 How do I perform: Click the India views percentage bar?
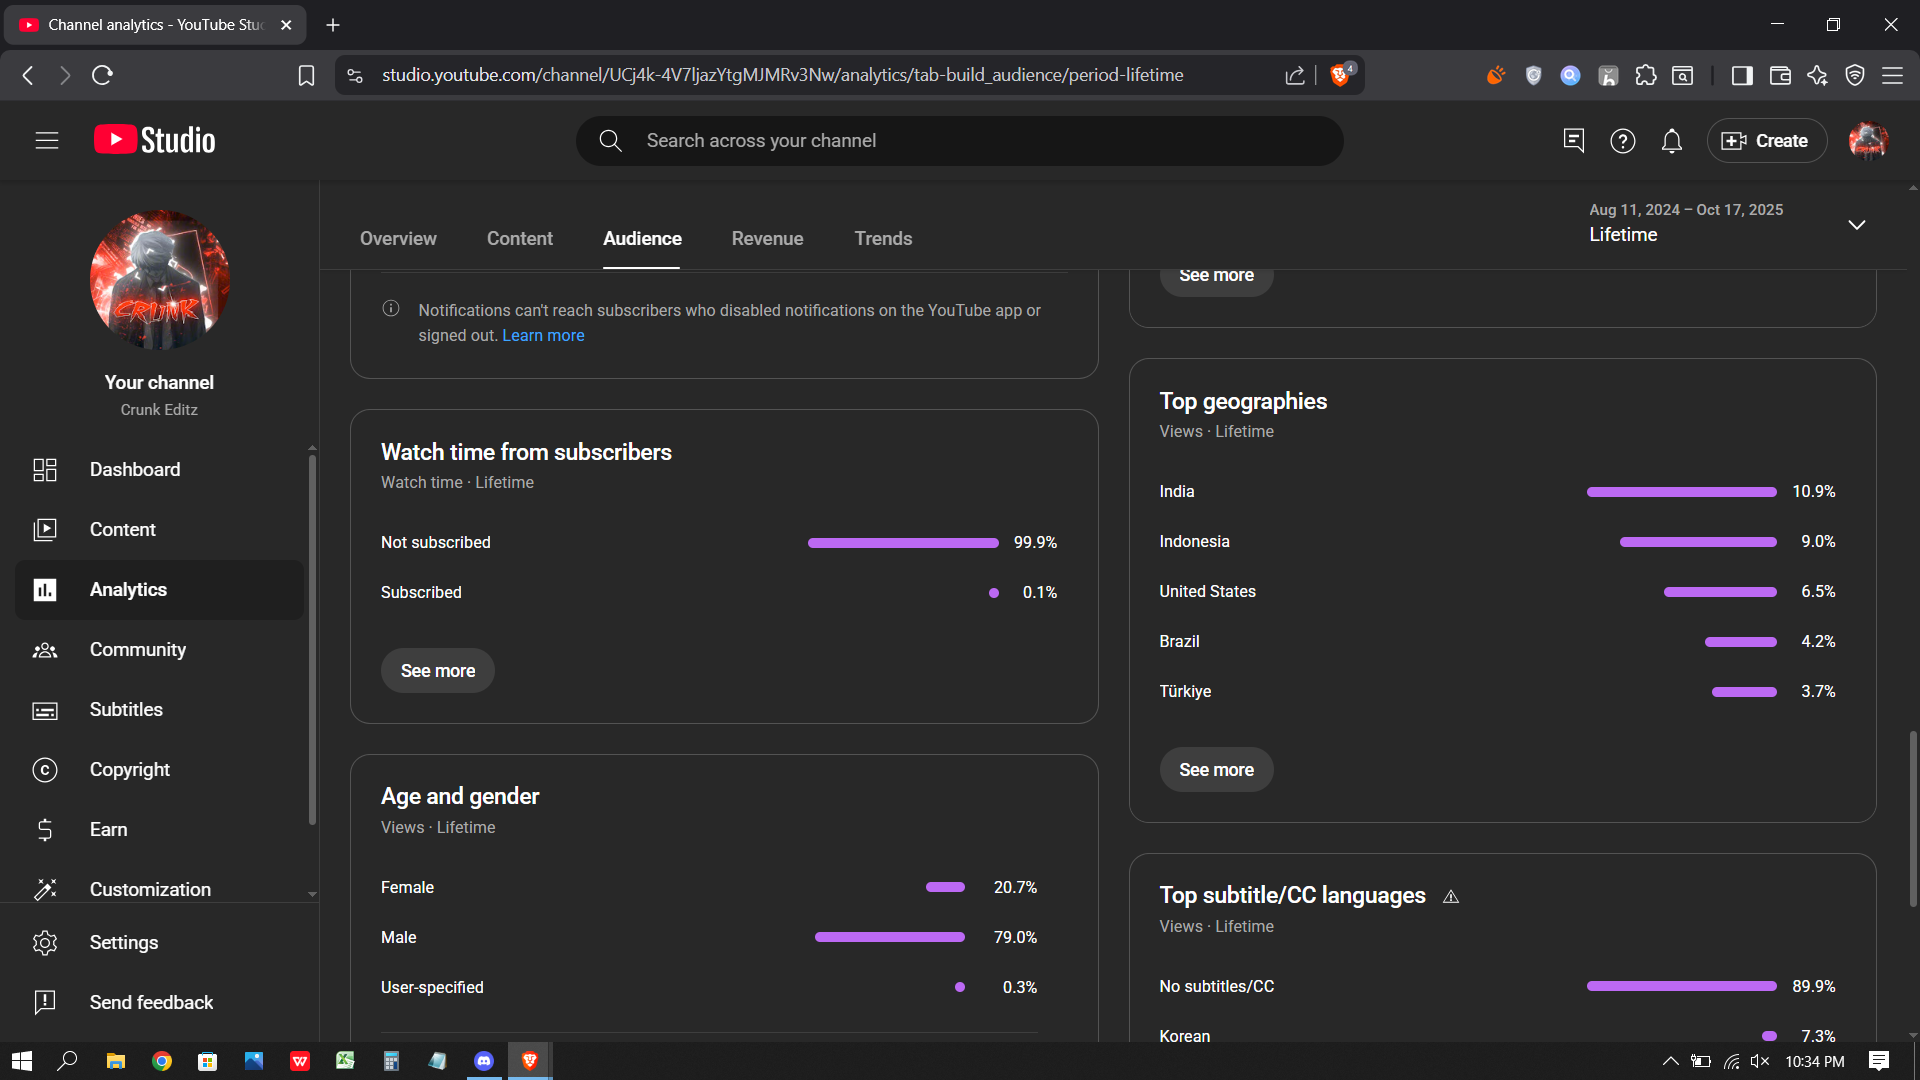[x=1681, y=491]
